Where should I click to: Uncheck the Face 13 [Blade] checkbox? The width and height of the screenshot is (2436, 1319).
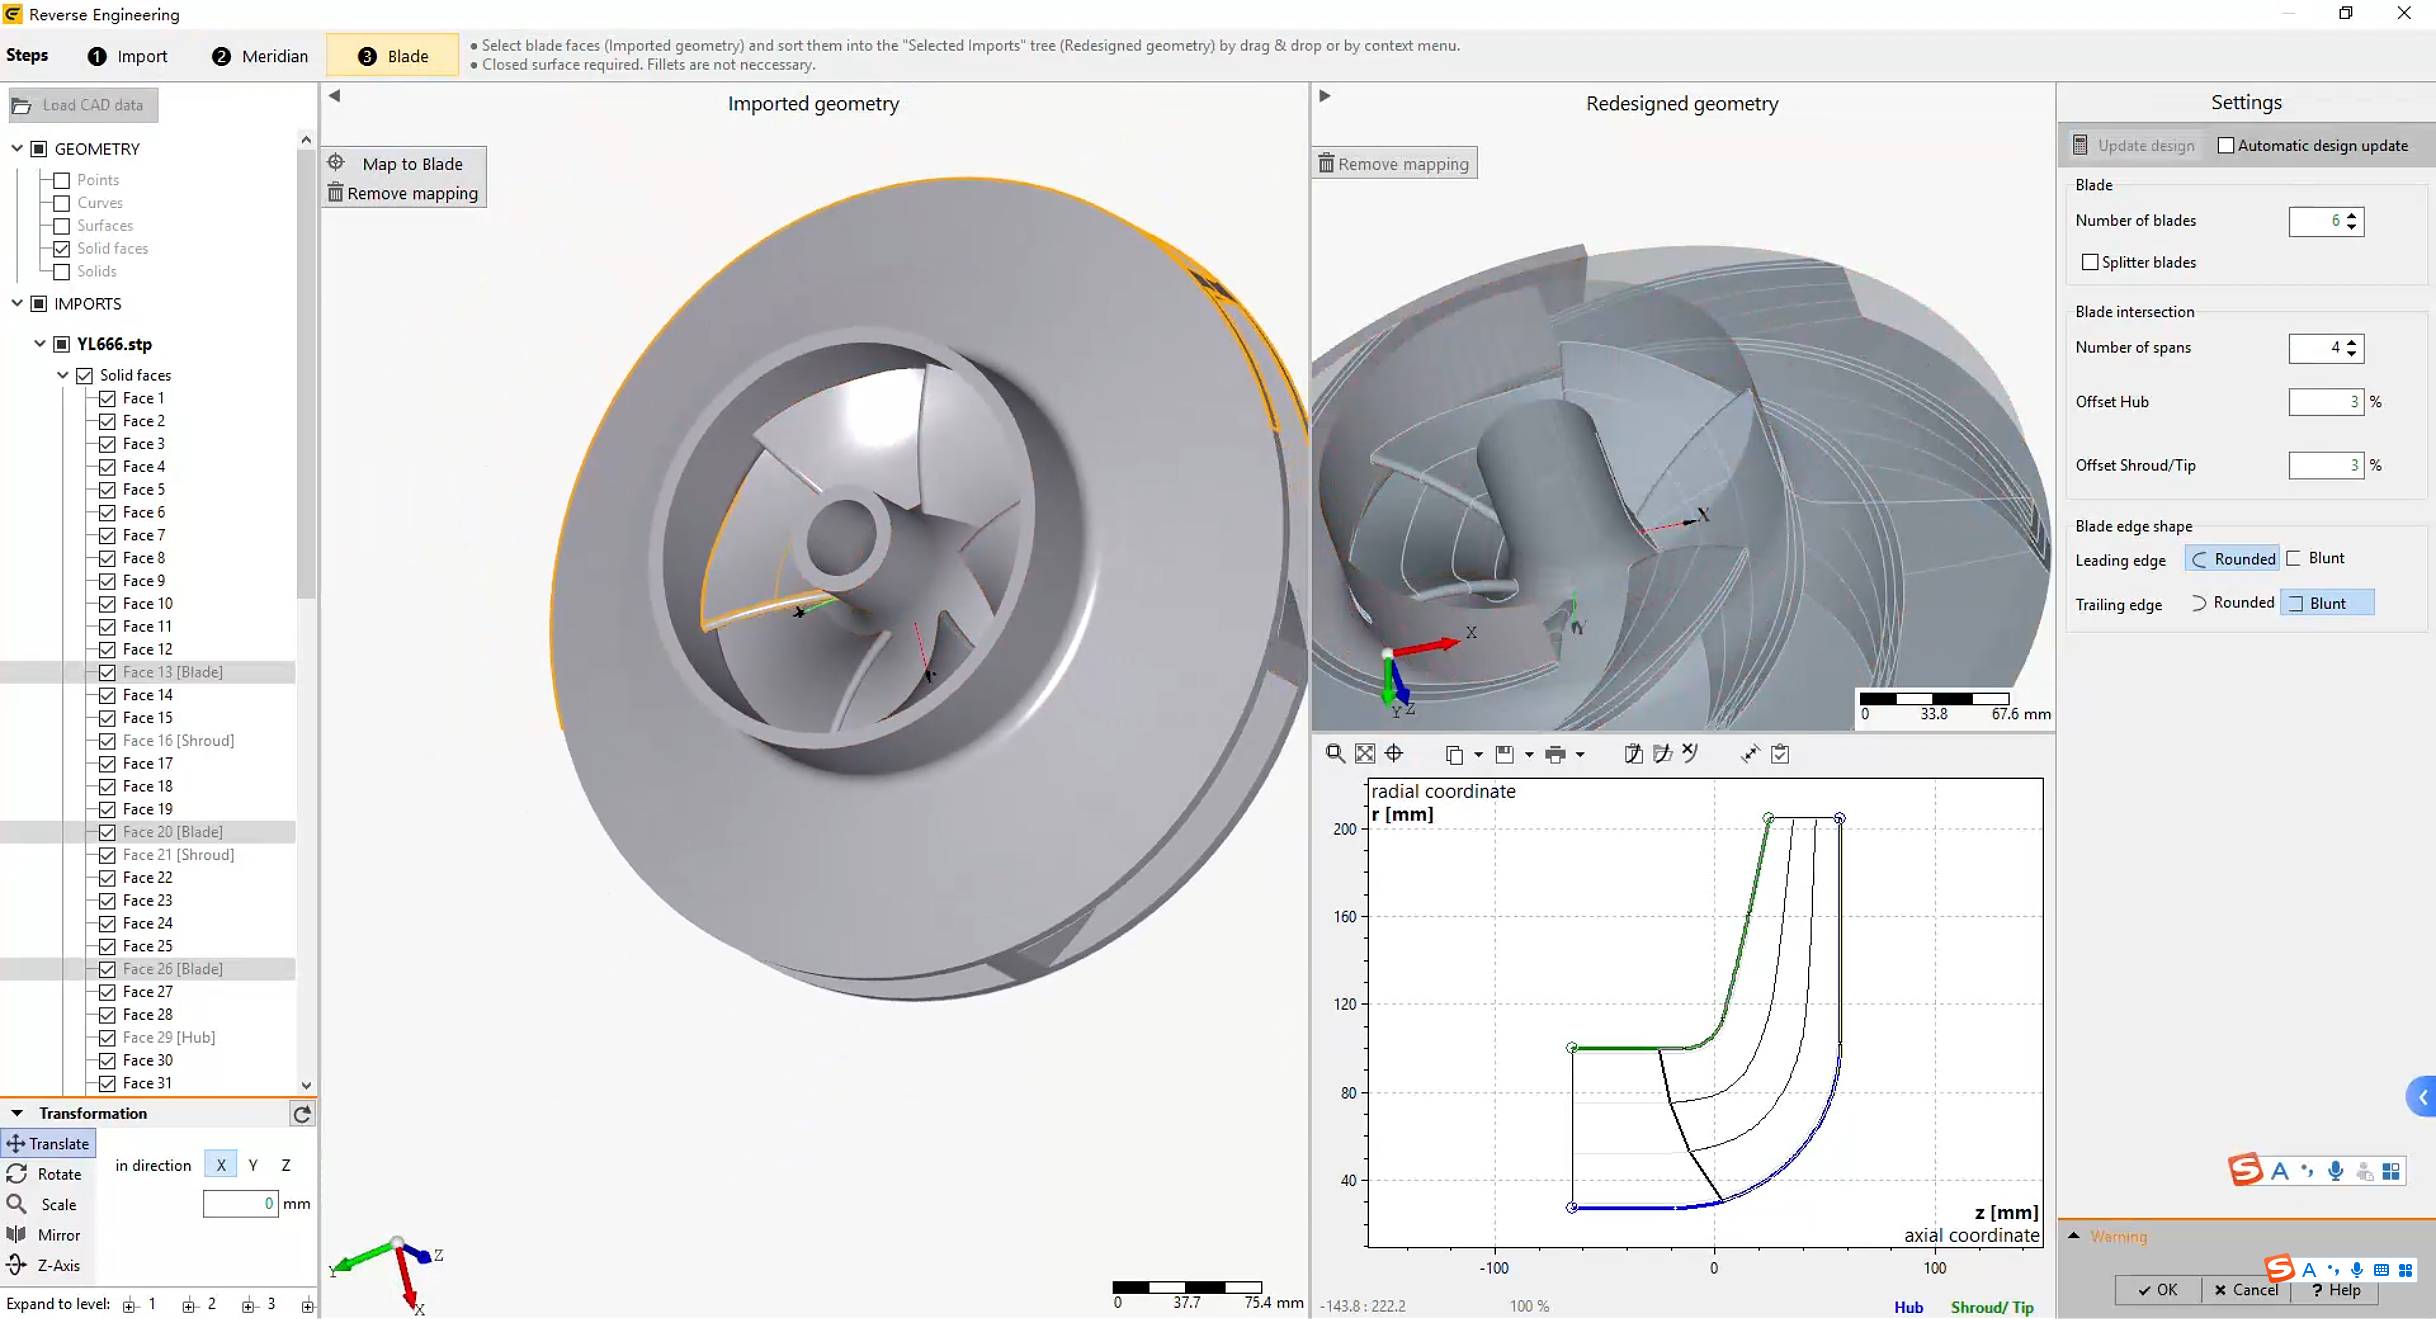tap(107, 672)
